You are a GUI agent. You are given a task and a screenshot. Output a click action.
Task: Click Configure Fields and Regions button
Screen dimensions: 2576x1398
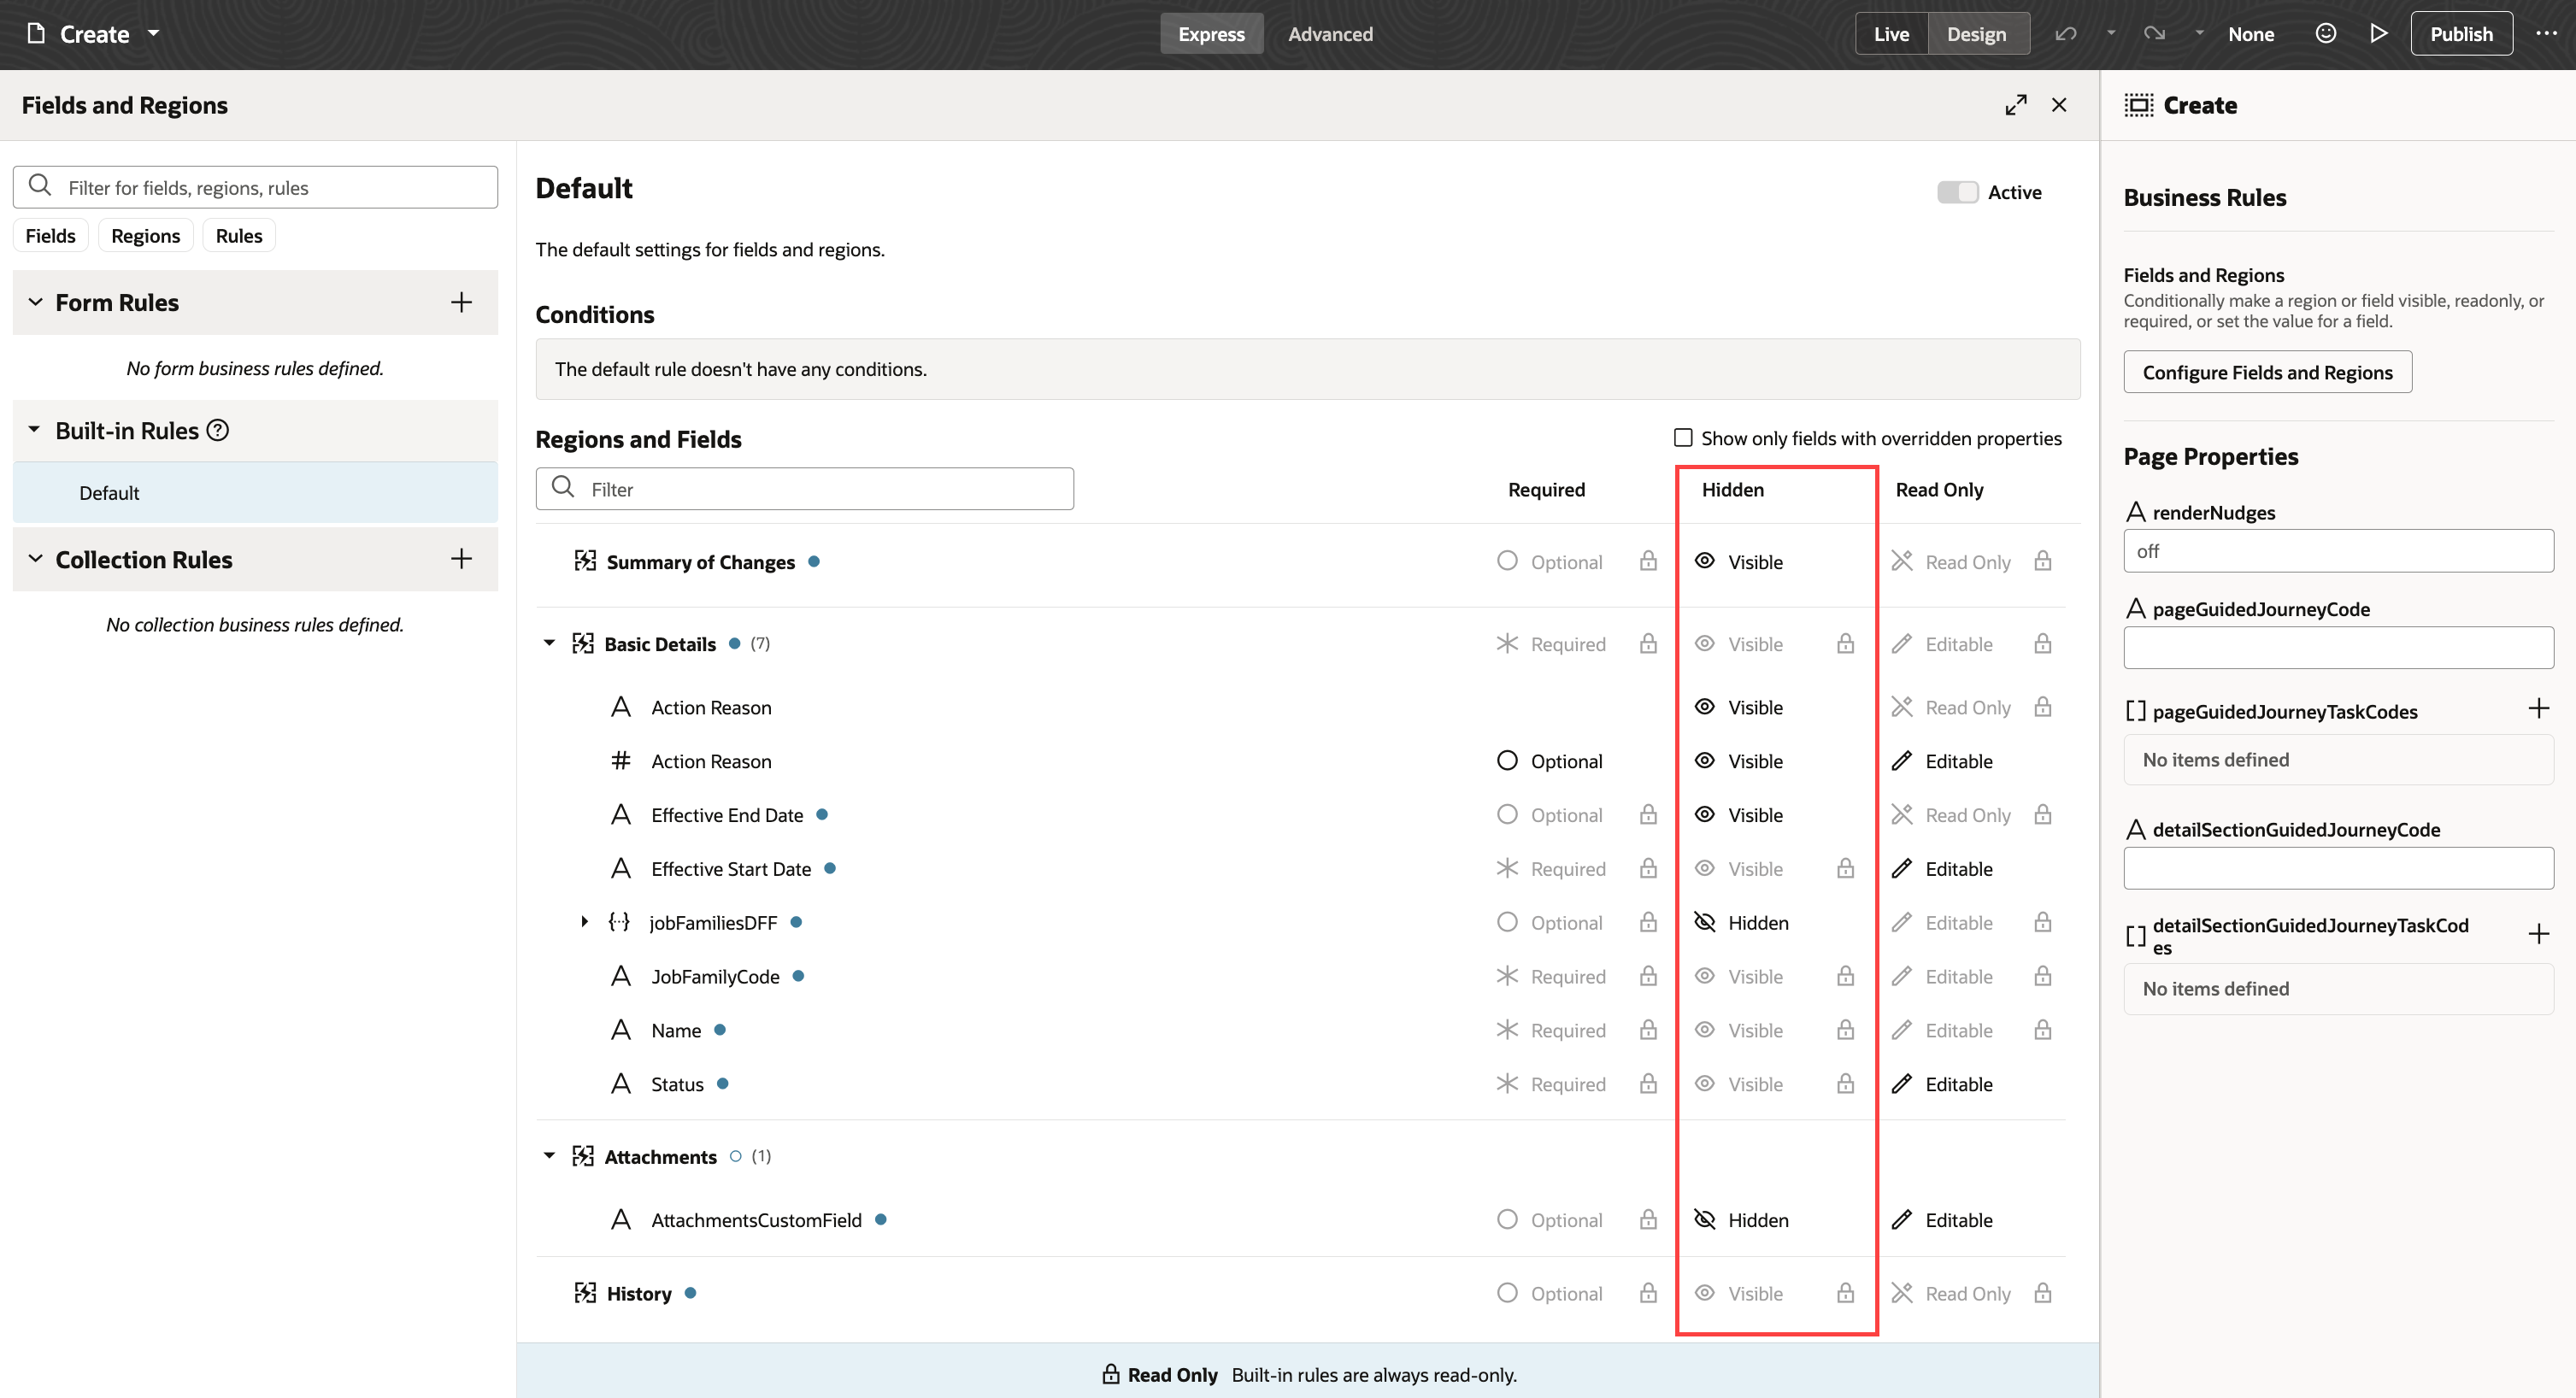[2267, 372]
